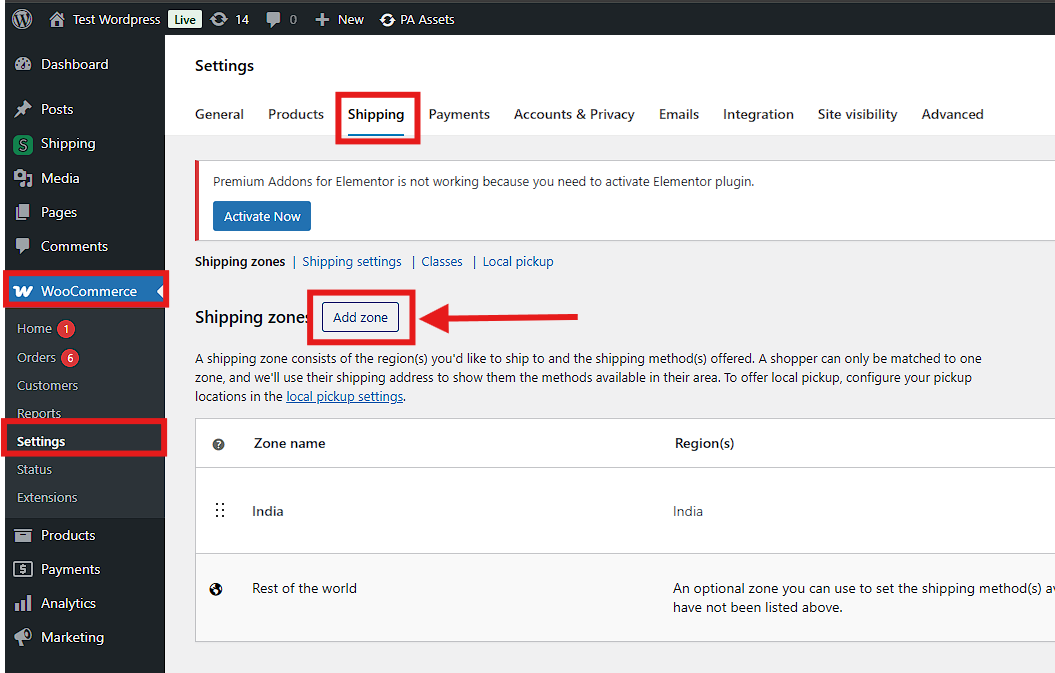Open WooCommerce Reports submenu item
The height and width of the screenshot is (673, 1055).
39,413
